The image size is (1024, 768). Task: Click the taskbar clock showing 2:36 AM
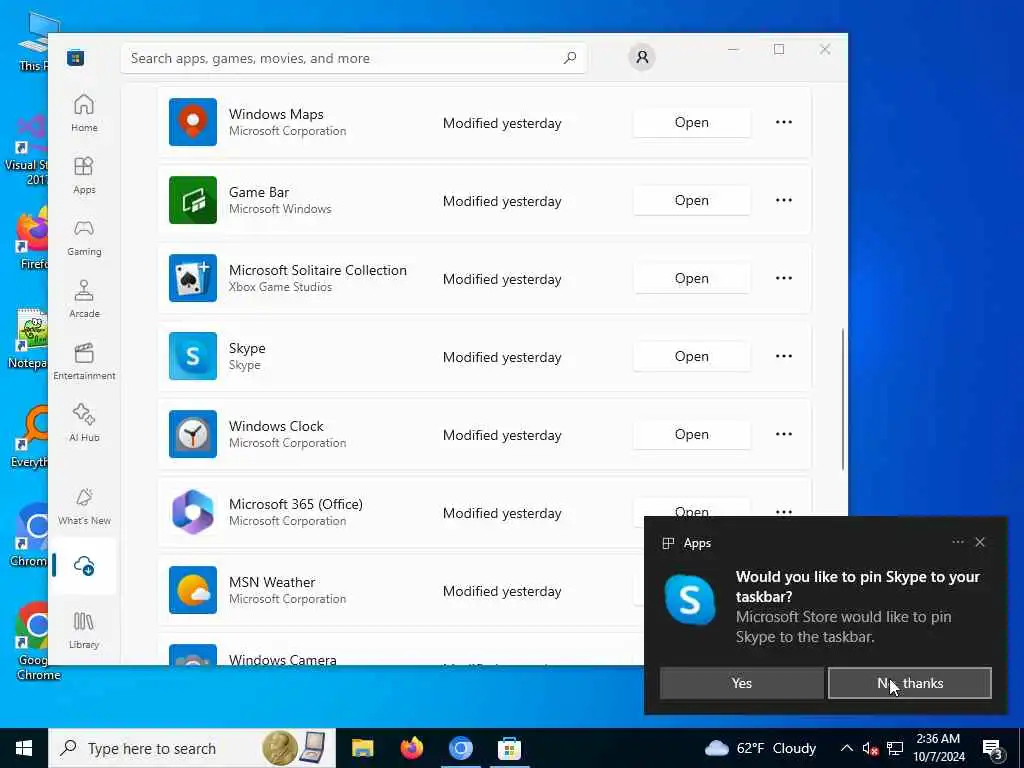coord(938,748)
